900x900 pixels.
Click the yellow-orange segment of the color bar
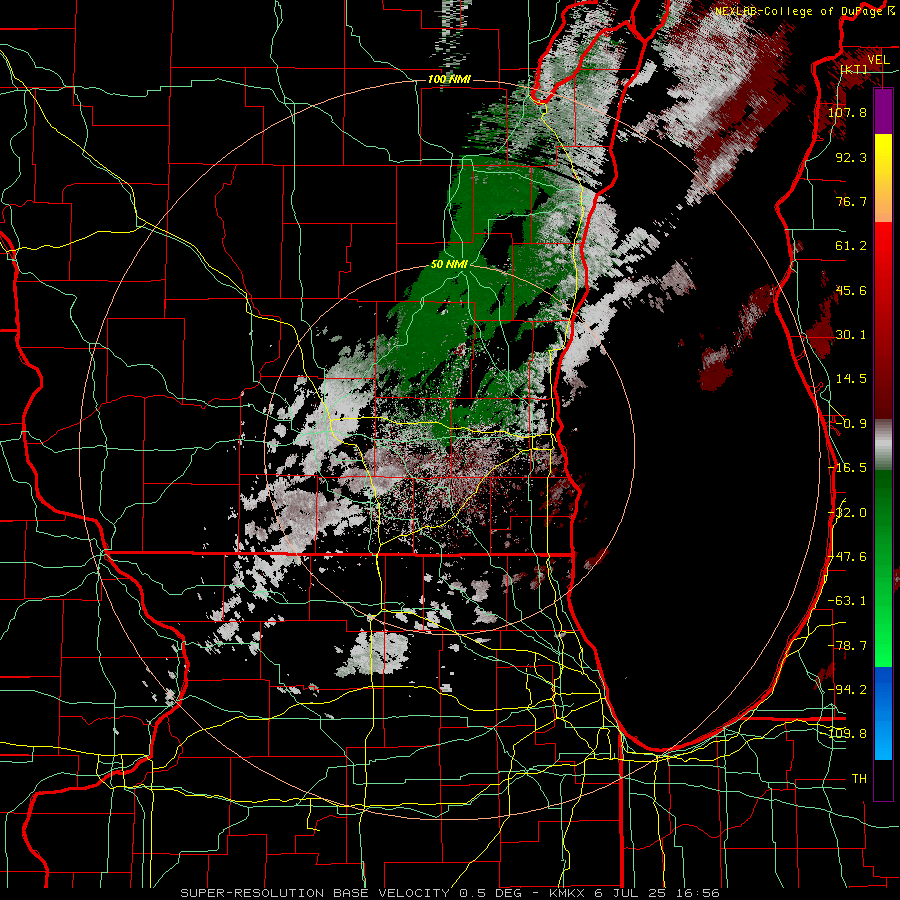[883, 178]
